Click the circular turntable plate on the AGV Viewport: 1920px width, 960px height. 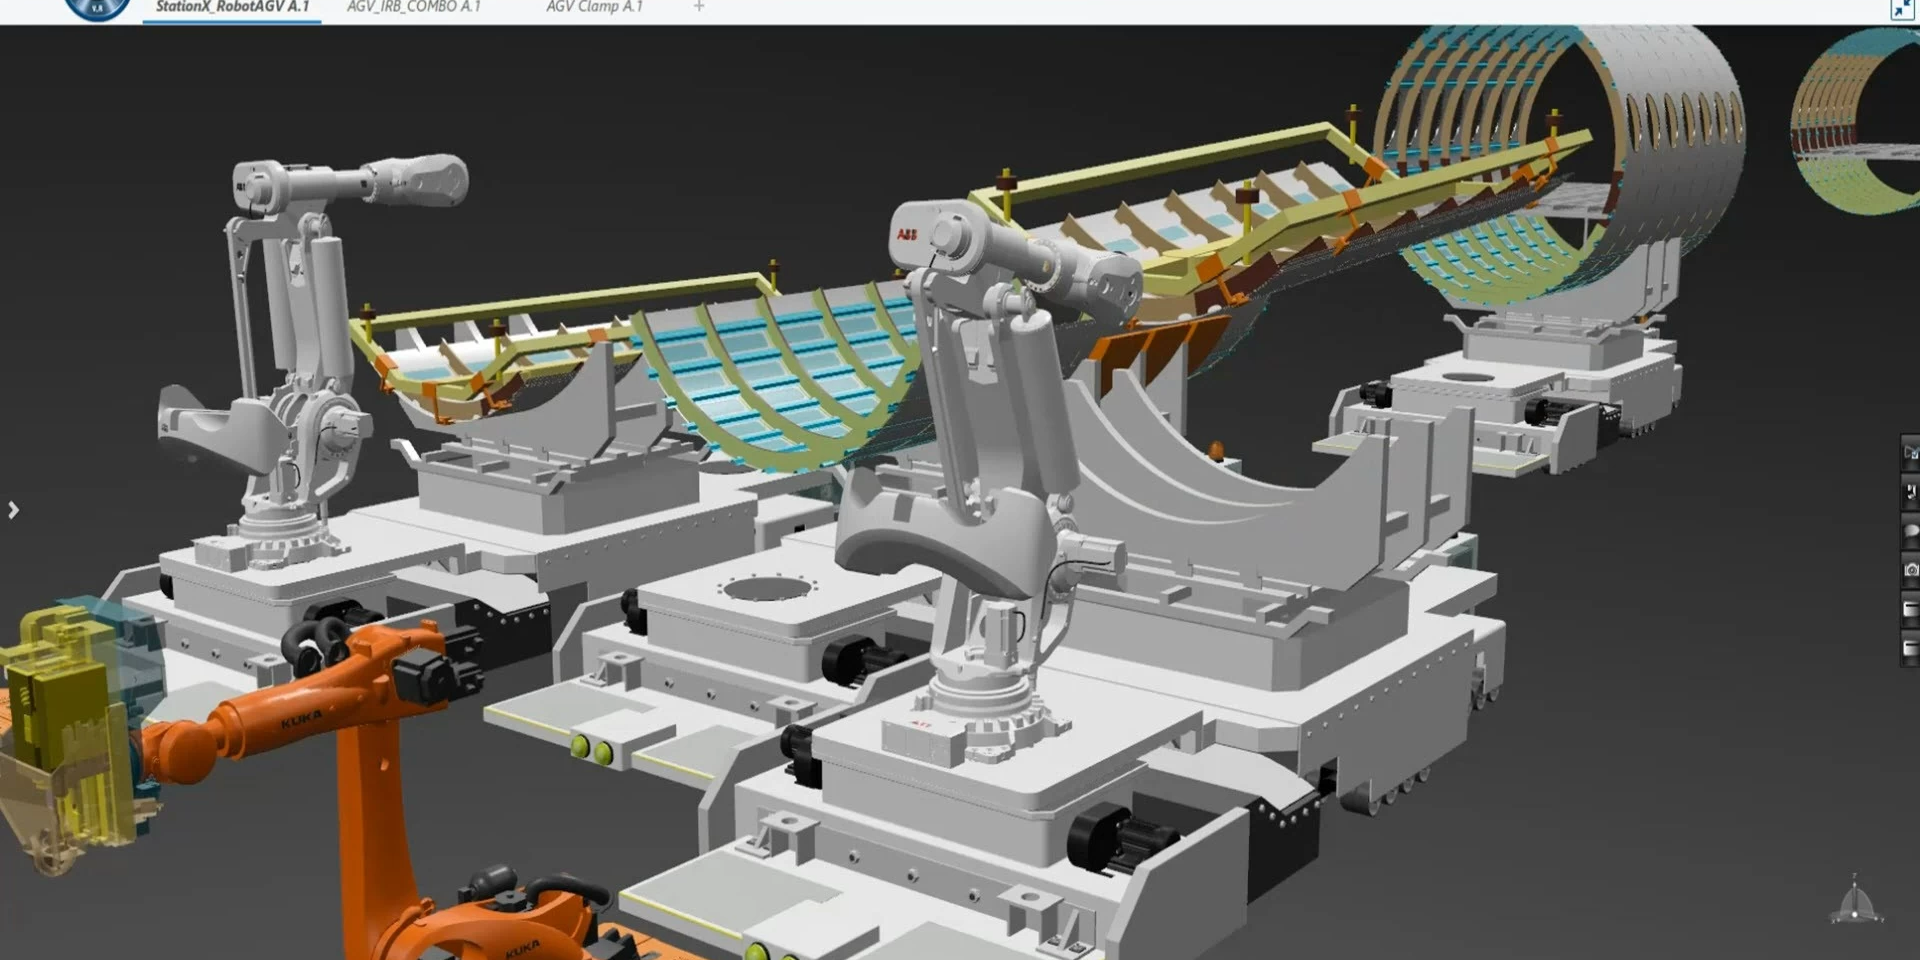pyautogui.click(x=767, y=588)
